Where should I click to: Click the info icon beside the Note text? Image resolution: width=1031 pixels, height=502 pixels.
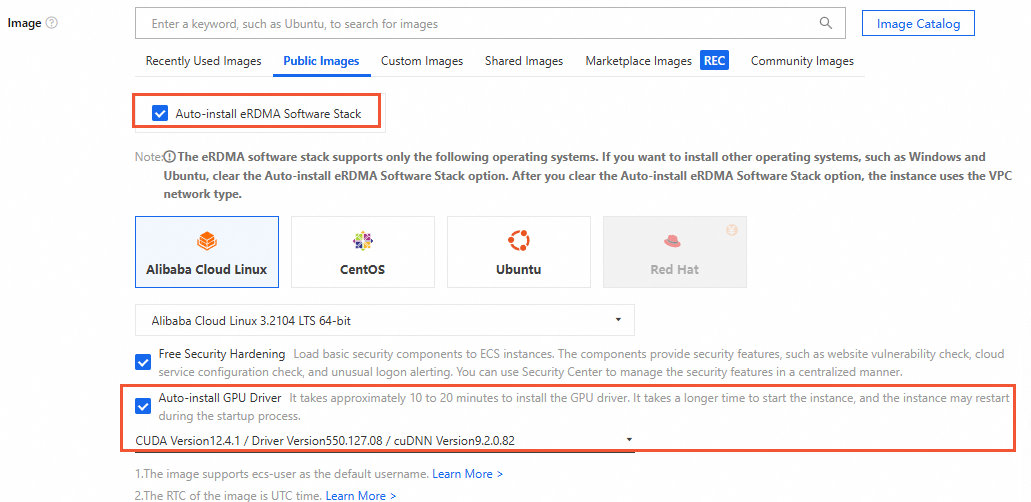170,157
